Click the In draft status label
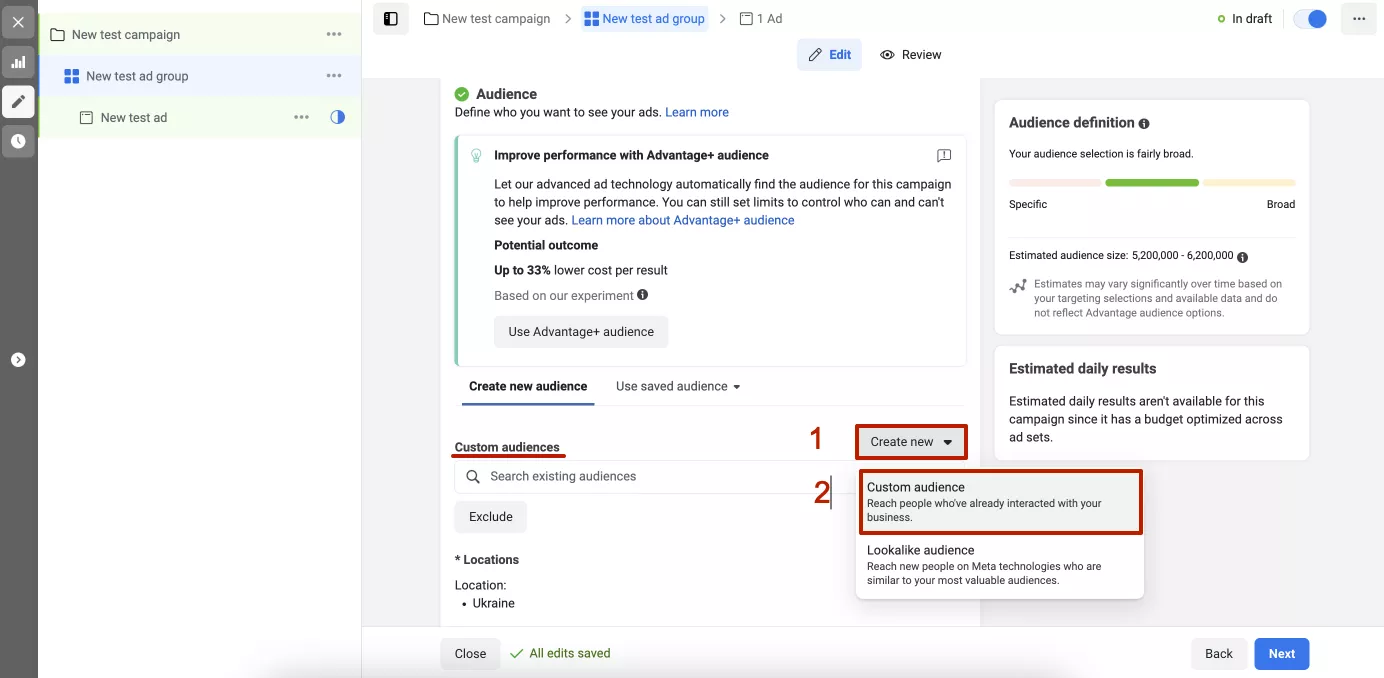Image resolution: width=1384 pixels, height=678 pixels. (1245, 19)
